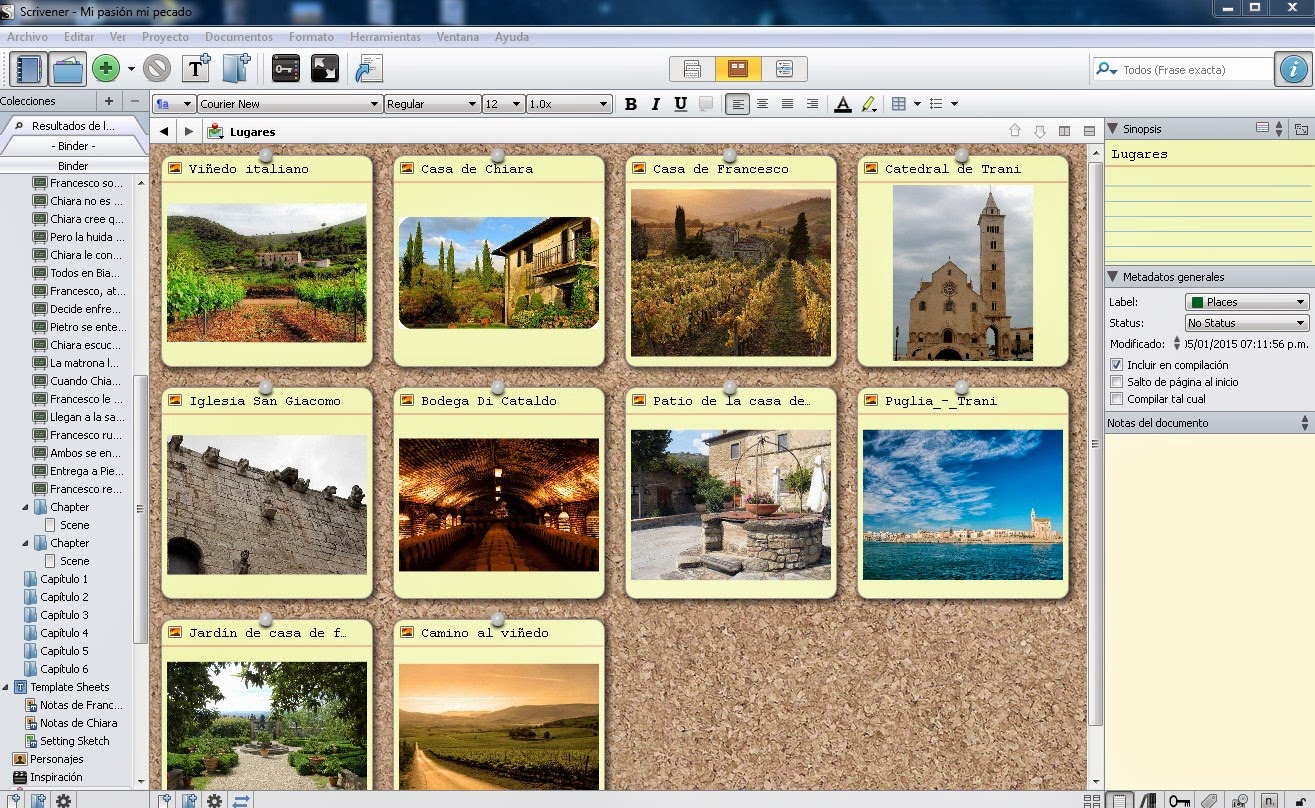Collapse the Sinopsis section
The image size is (1315, 808).
click(1113, 128)
